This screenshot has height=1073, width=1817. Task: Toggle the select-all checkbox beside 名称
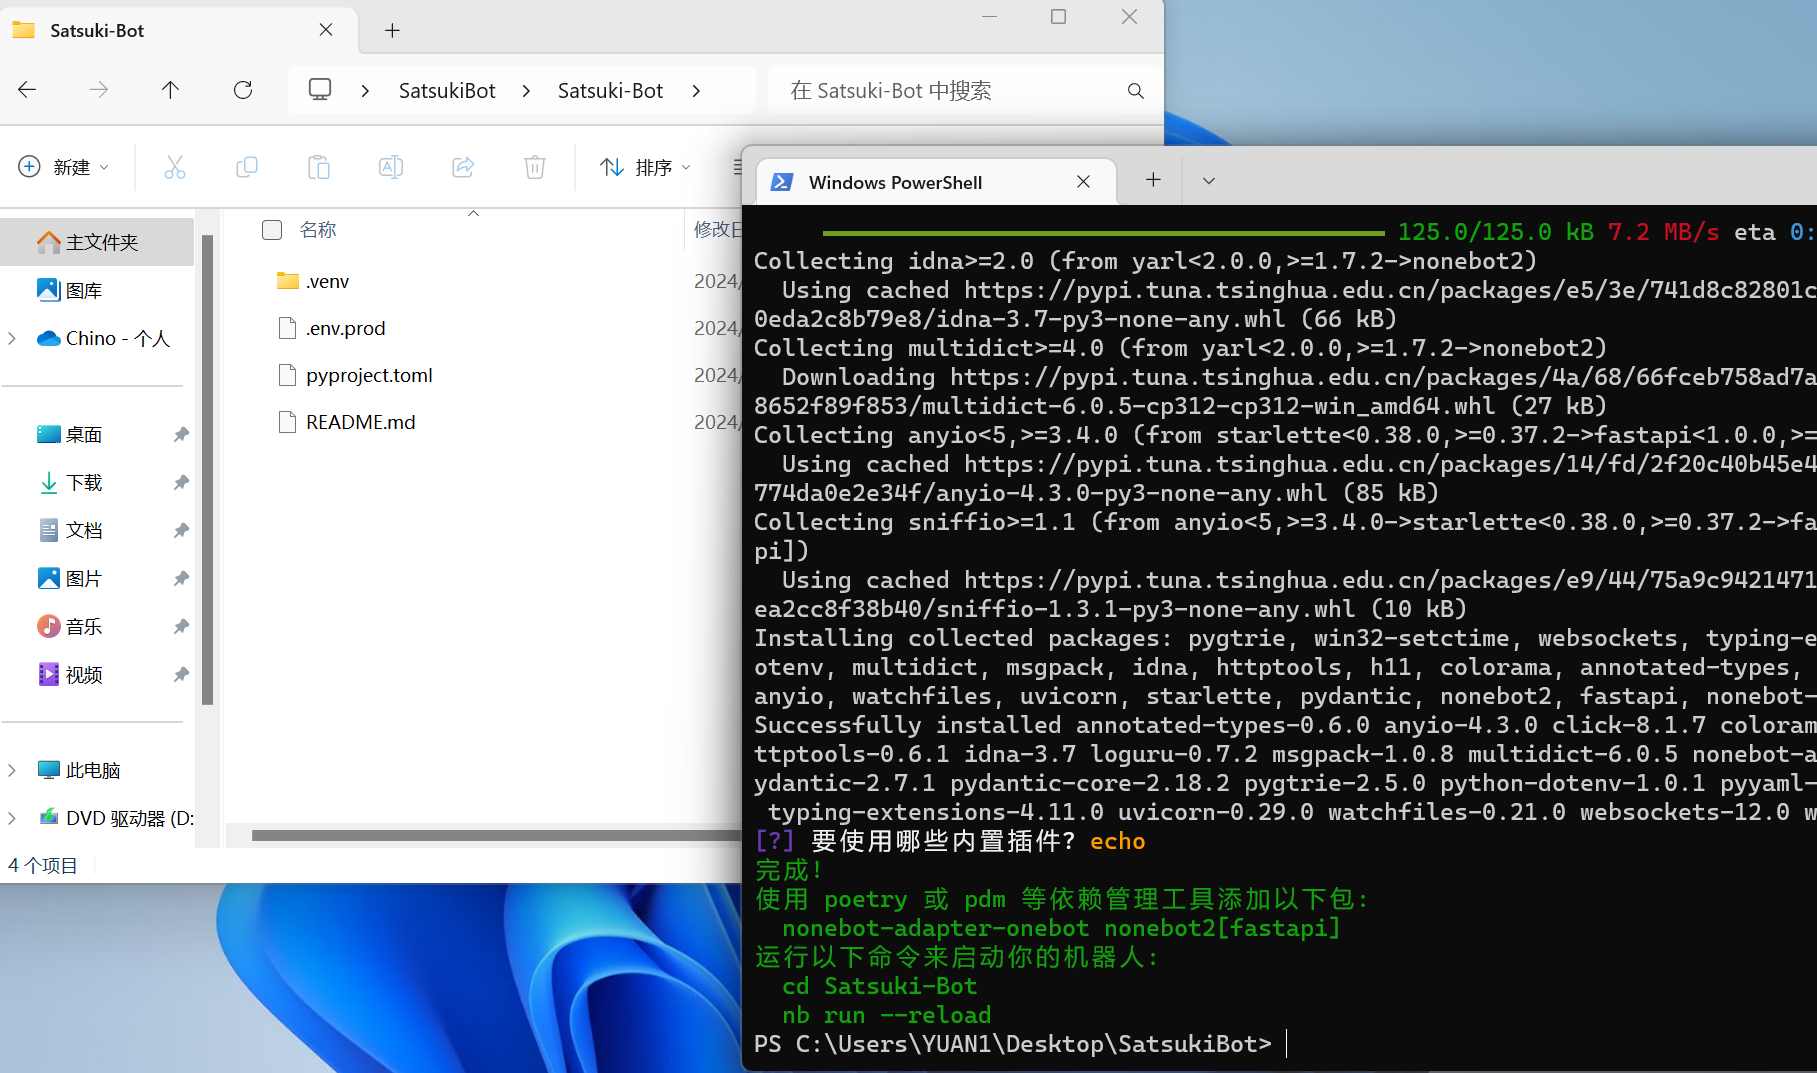[272, 230]
